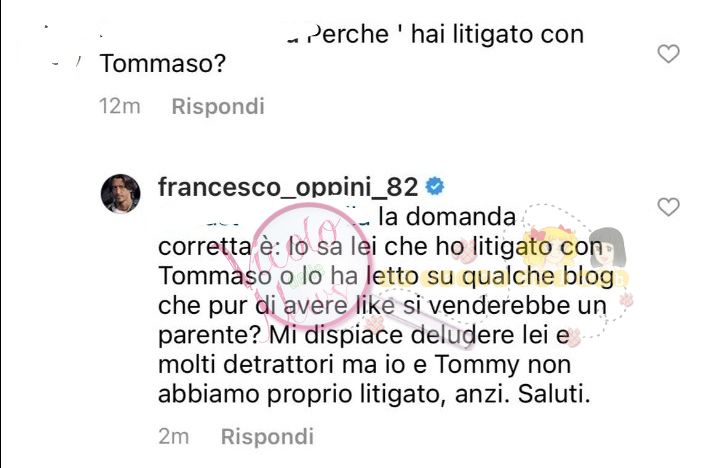Like francesco_oppini_82's reply with the heart
This screenshot has width=720, height=468.
[x=668, y=207]
